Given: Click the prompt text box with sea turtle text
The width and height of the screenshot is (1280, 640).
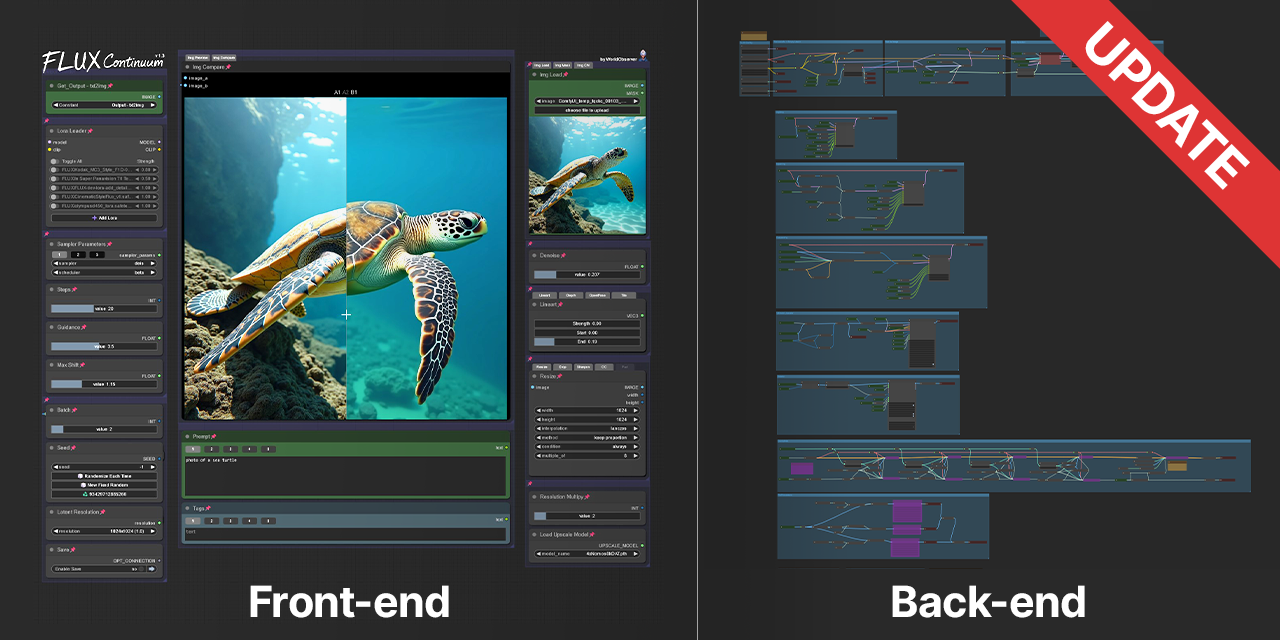Looking at the screenshot, I should coord(345,475).
